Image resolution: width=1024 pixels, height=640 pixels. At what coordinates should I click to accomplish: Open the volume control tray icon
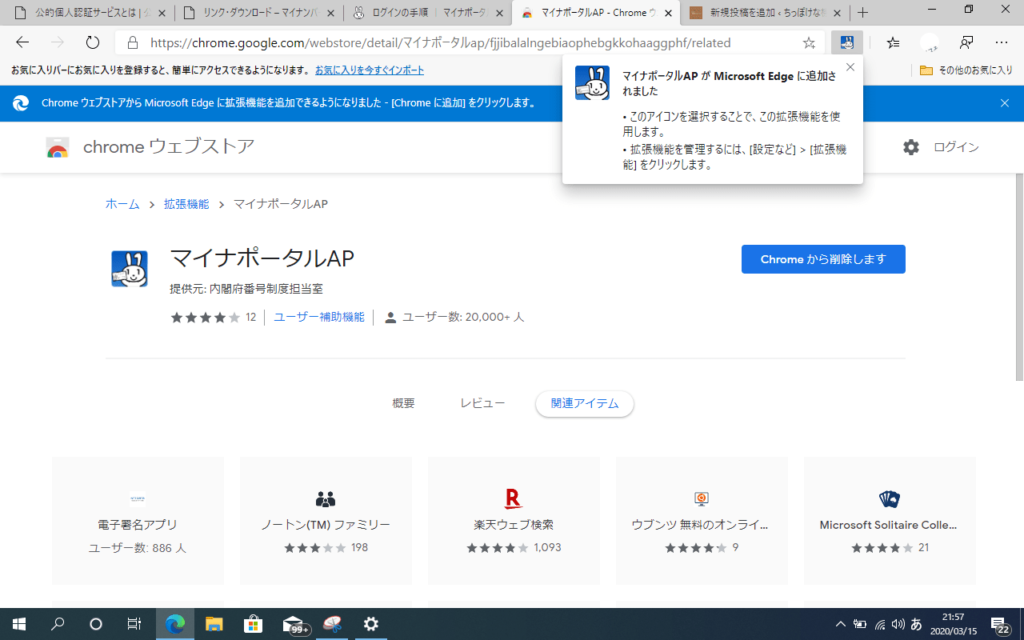(x=898, y=624)
